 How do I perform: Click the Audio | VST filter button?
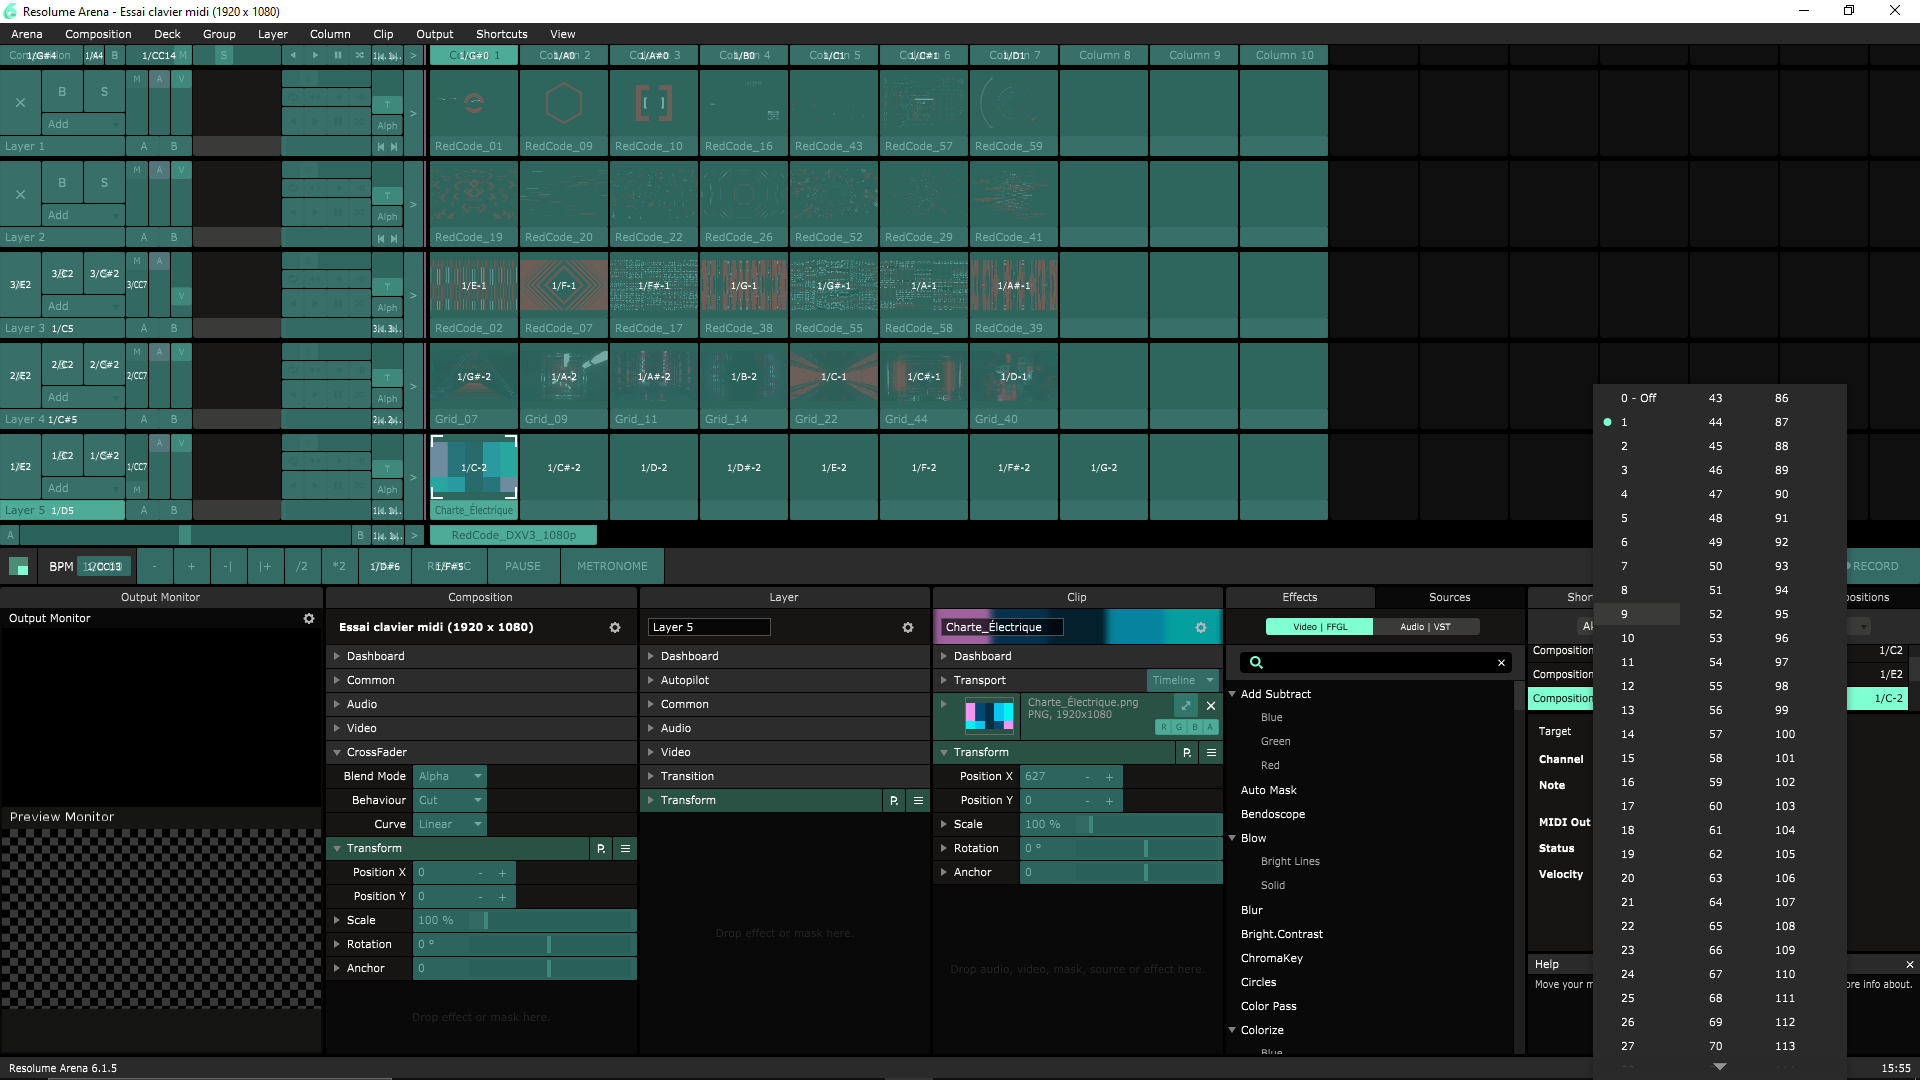pyautogui.click(x=1425, y=627)
